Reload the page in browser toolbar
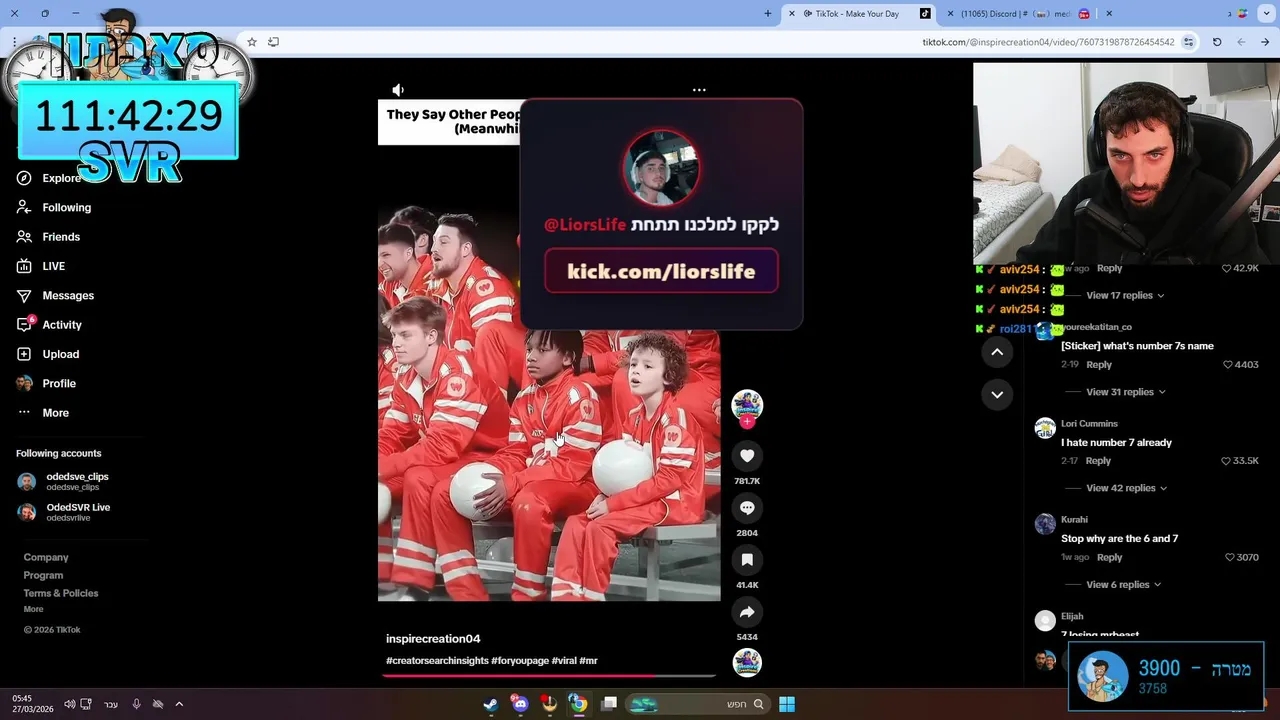Viewport: 1280px width, 720px height. tap(1217, 42)
